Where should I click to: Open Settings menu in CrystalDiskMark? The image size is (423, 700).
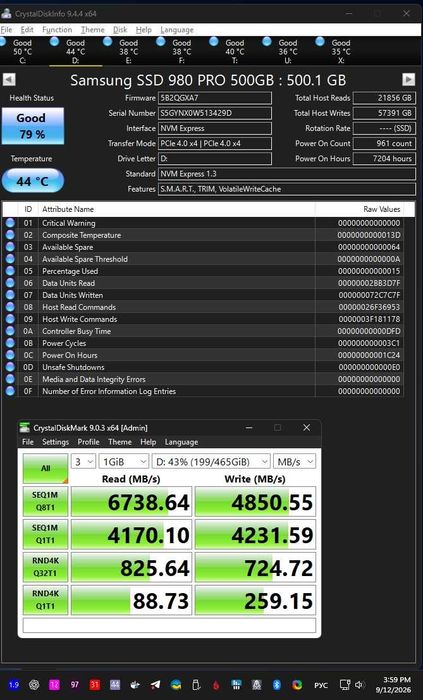[x=55, y=442]
